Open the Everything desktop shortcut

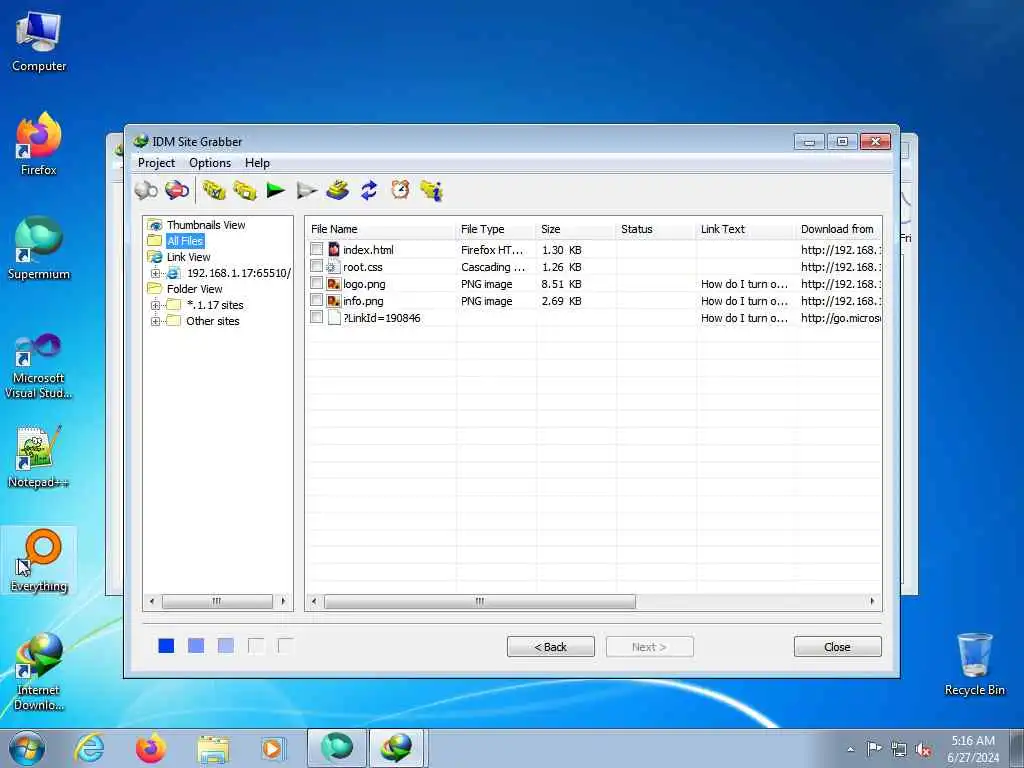(39, 560)
